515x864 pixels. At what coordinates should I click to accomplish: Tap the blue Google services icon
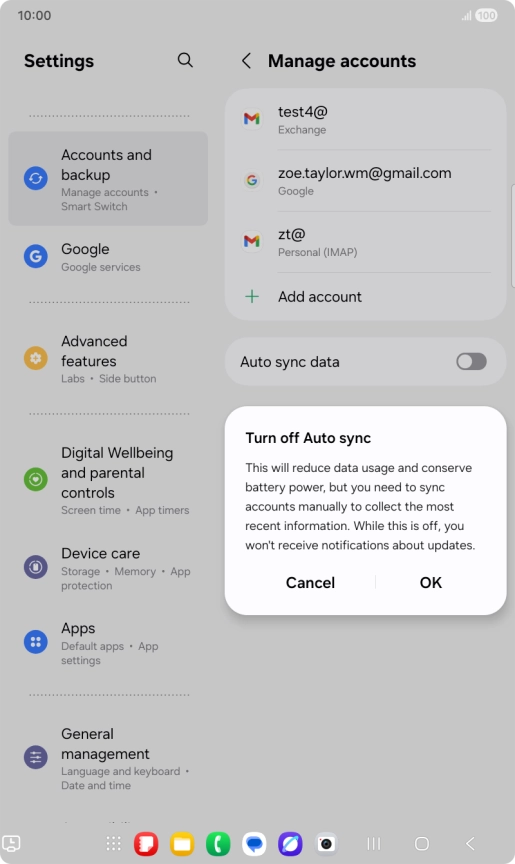click(36, 256)
